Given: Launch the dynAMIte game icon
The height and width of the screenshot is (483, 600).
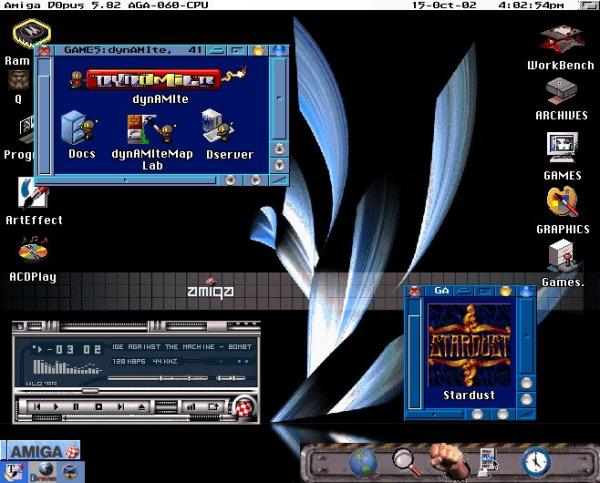Looking at the screenshot, I should [158, 79].
